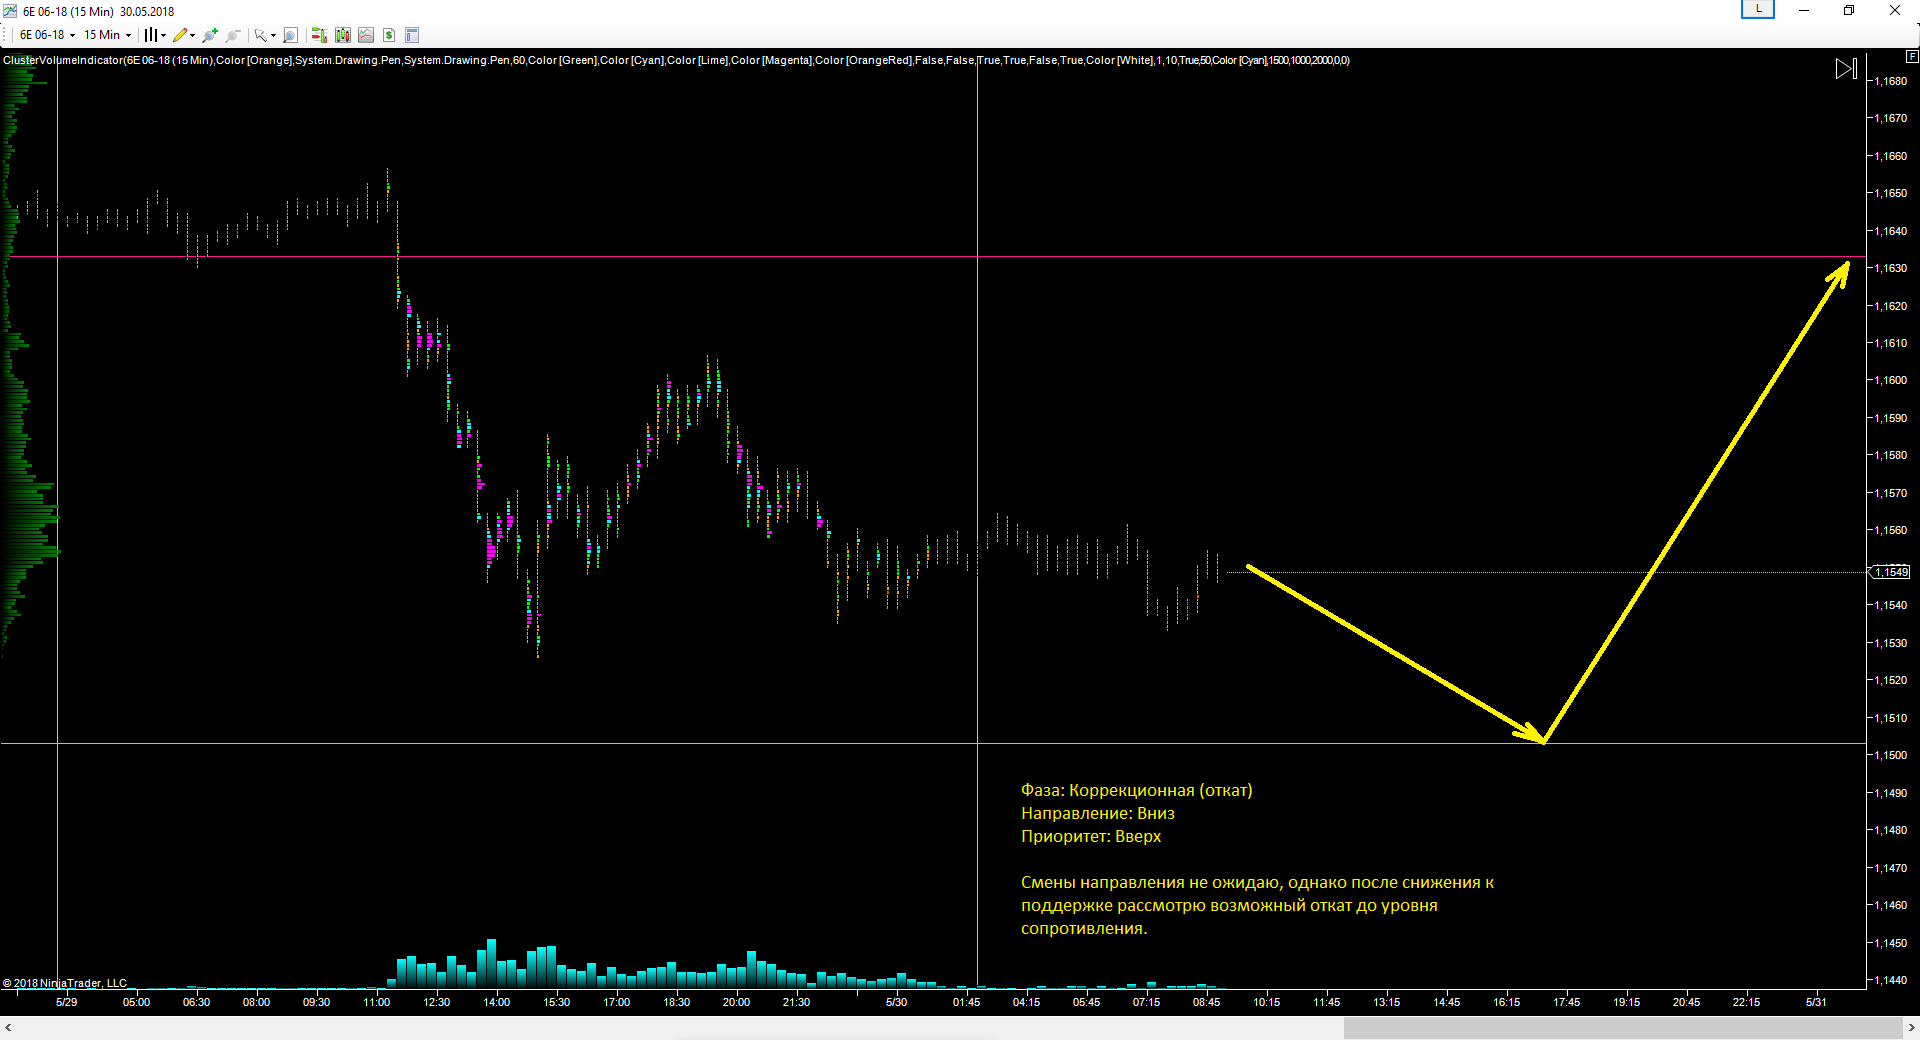Click the annotation line "Фаза: Коррекционная (откат)"
This screenshot has height=1040, width=1920.
pyautogui.click(x=1136, y=790)
